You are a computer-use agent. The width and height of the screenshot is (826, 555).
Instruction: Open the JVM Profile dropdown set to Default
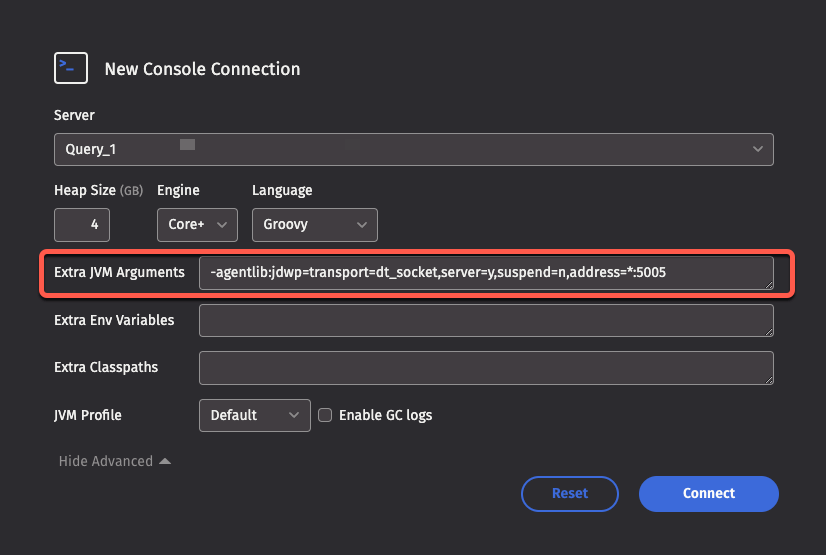point(254,415)
